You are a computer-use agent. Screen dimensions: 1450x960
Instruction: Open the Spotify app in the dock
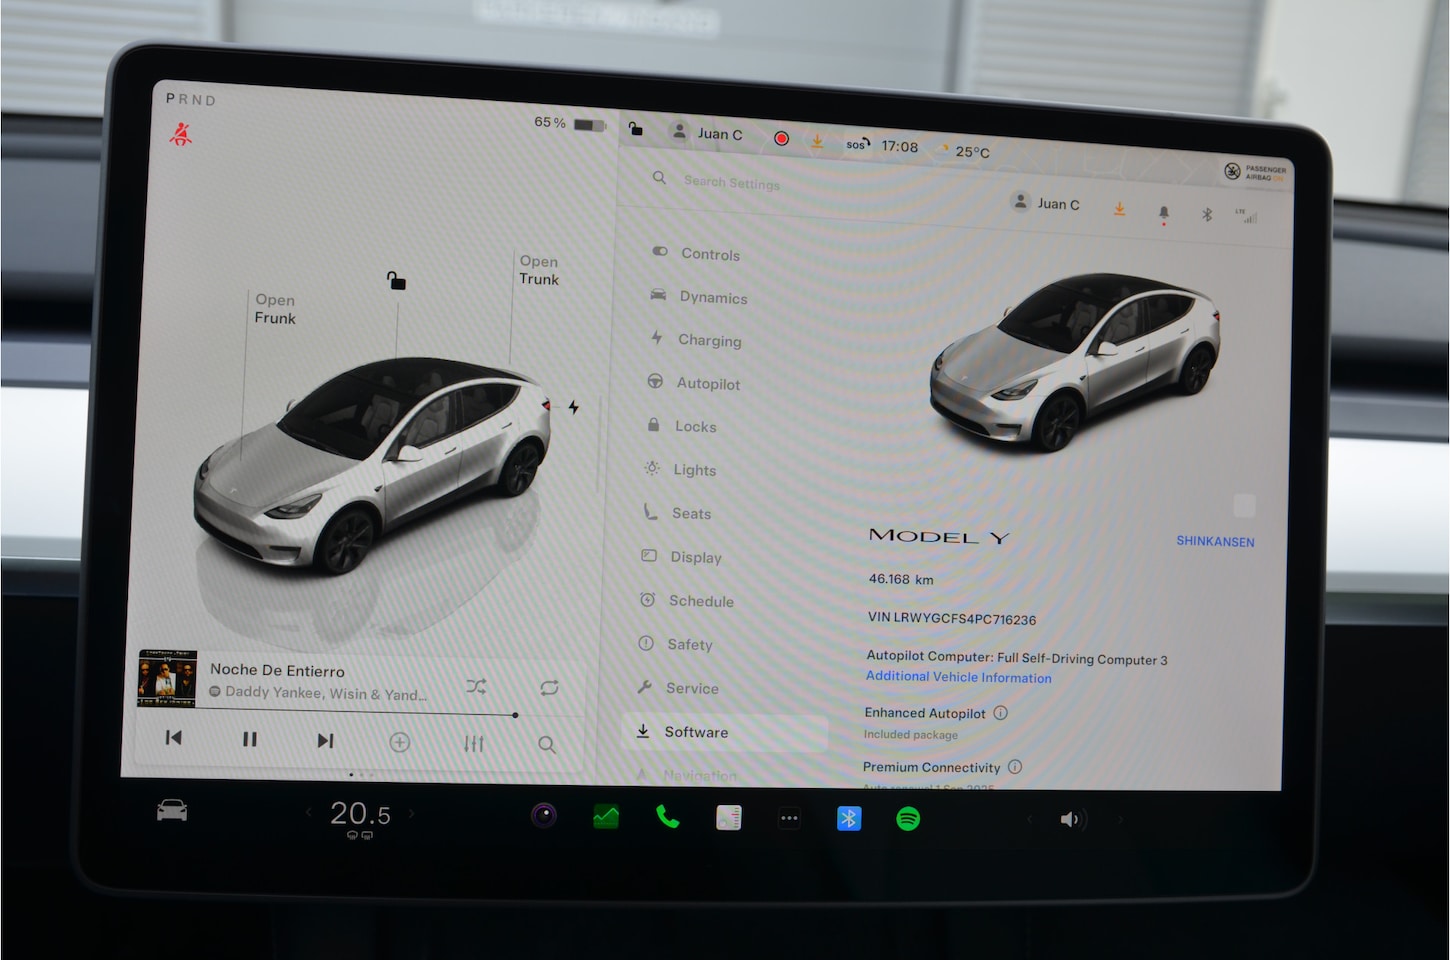[907, 819]
